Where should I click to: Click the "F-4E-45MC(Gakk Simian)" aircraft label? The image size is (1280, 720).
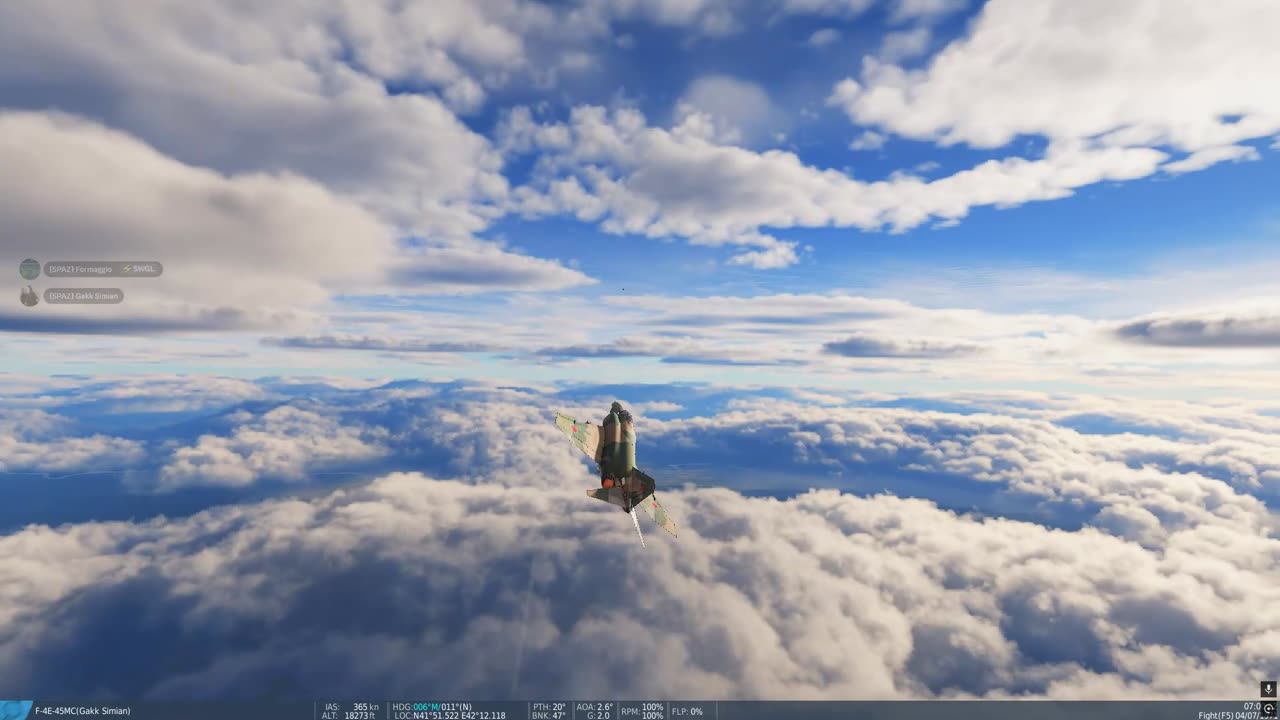83,711
